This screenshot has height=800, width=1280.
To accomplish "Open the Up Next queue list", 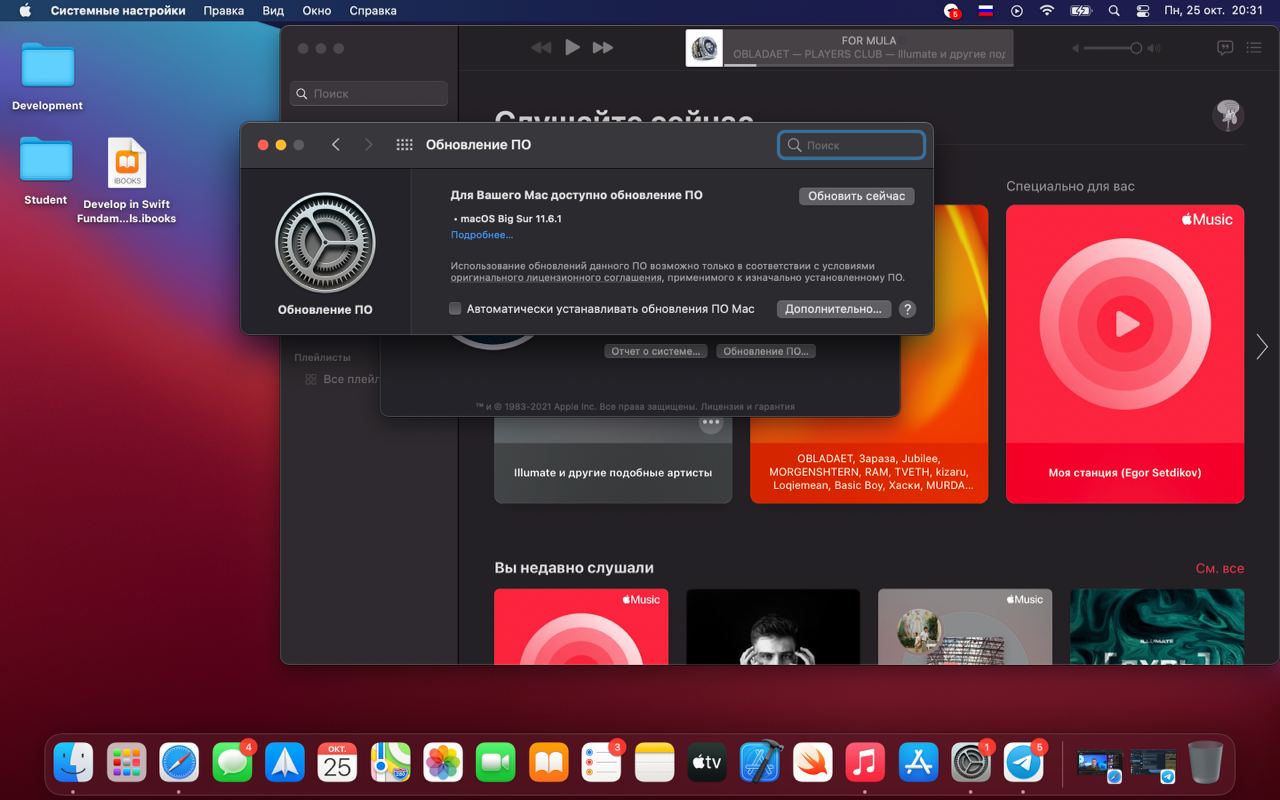I will (x=1254, y=48).
